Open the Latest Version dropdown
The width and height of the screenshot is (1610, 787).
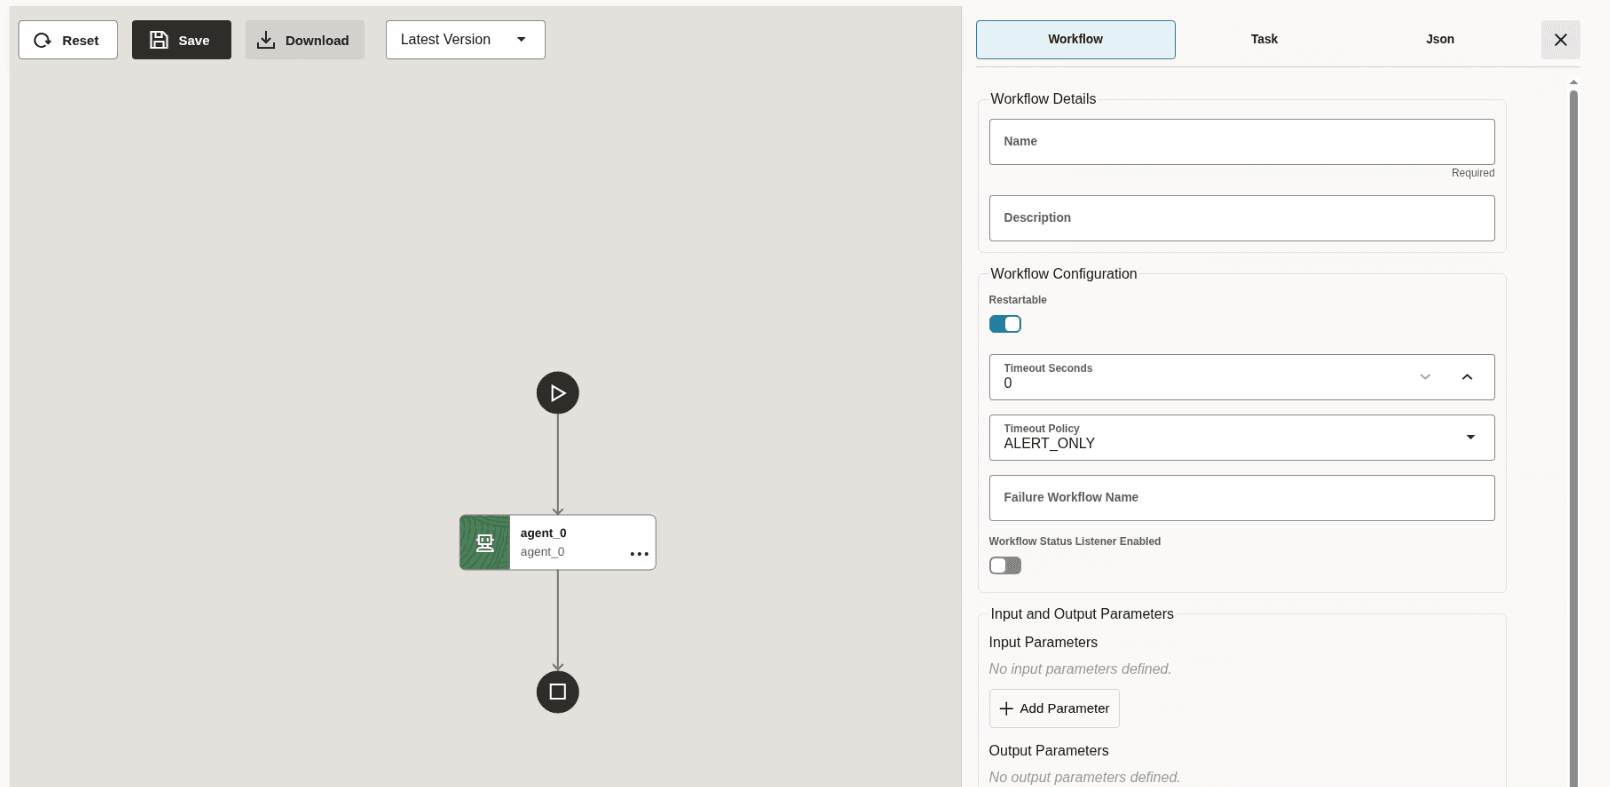coord(465,40)
